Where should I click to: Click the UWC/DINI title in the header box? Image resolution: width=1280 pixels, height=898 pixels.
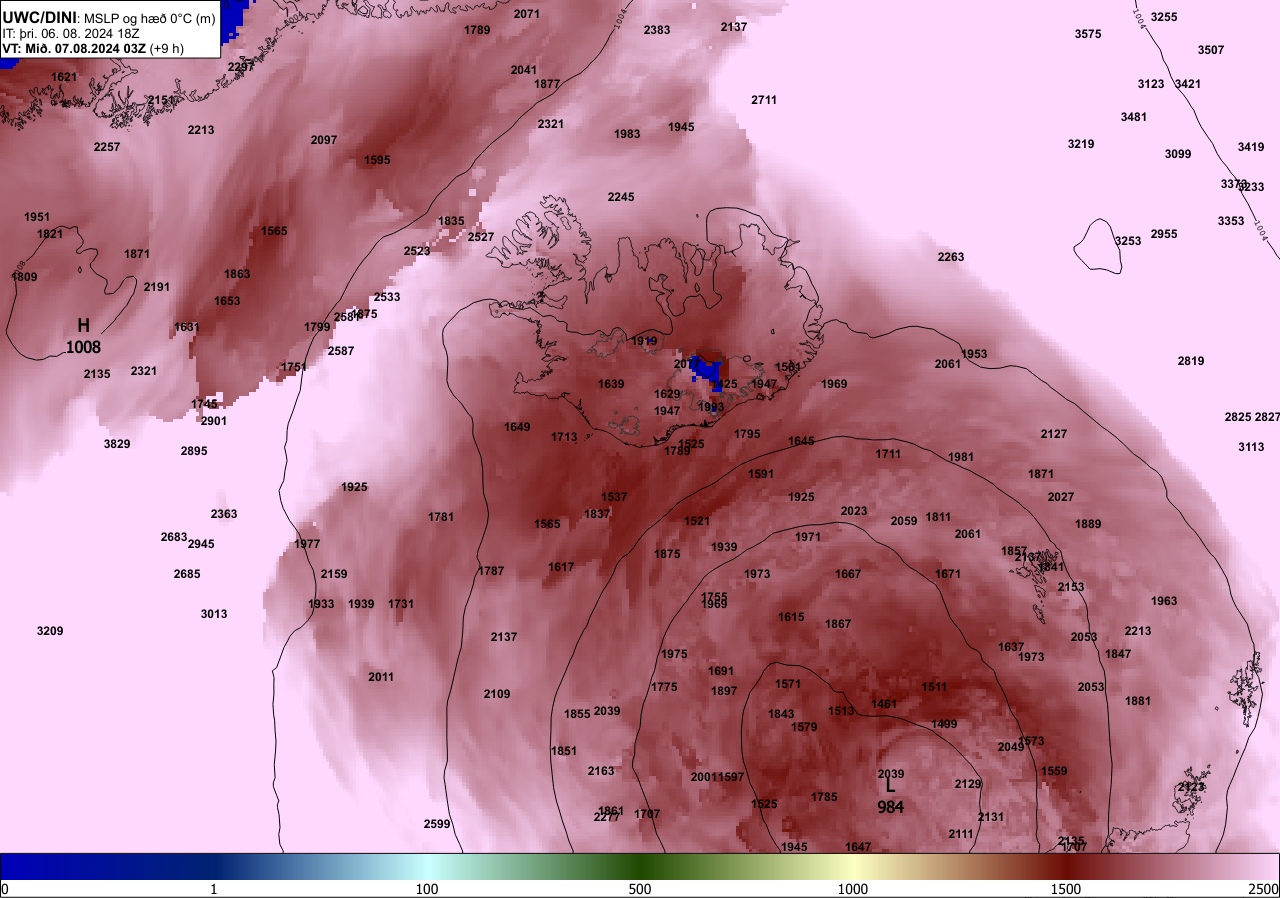[40, 16]
